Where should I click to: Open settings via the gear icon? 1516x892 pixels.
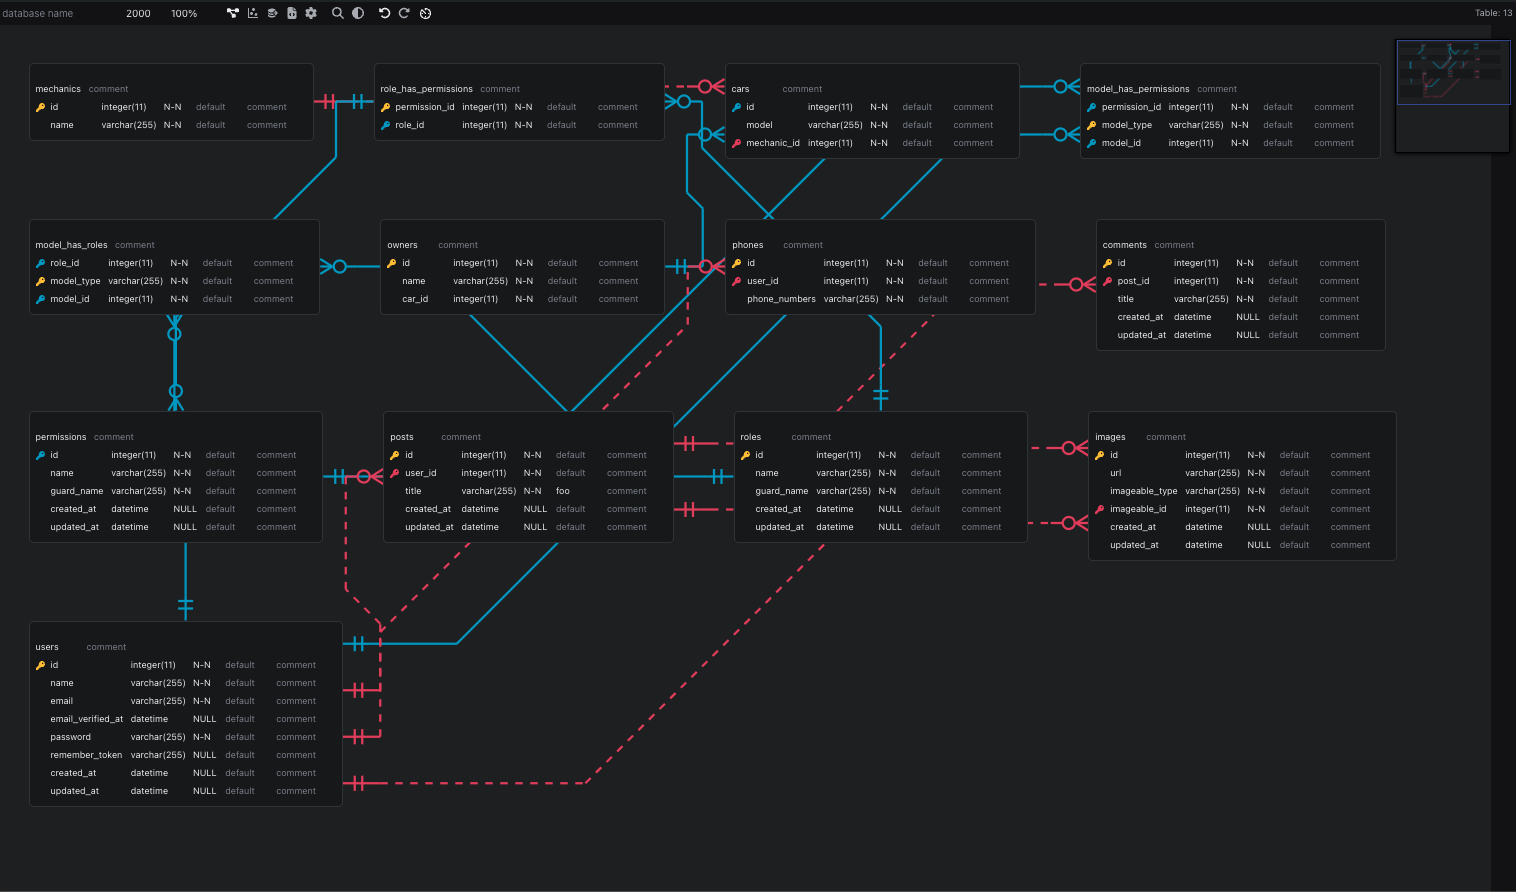[310, 13]
